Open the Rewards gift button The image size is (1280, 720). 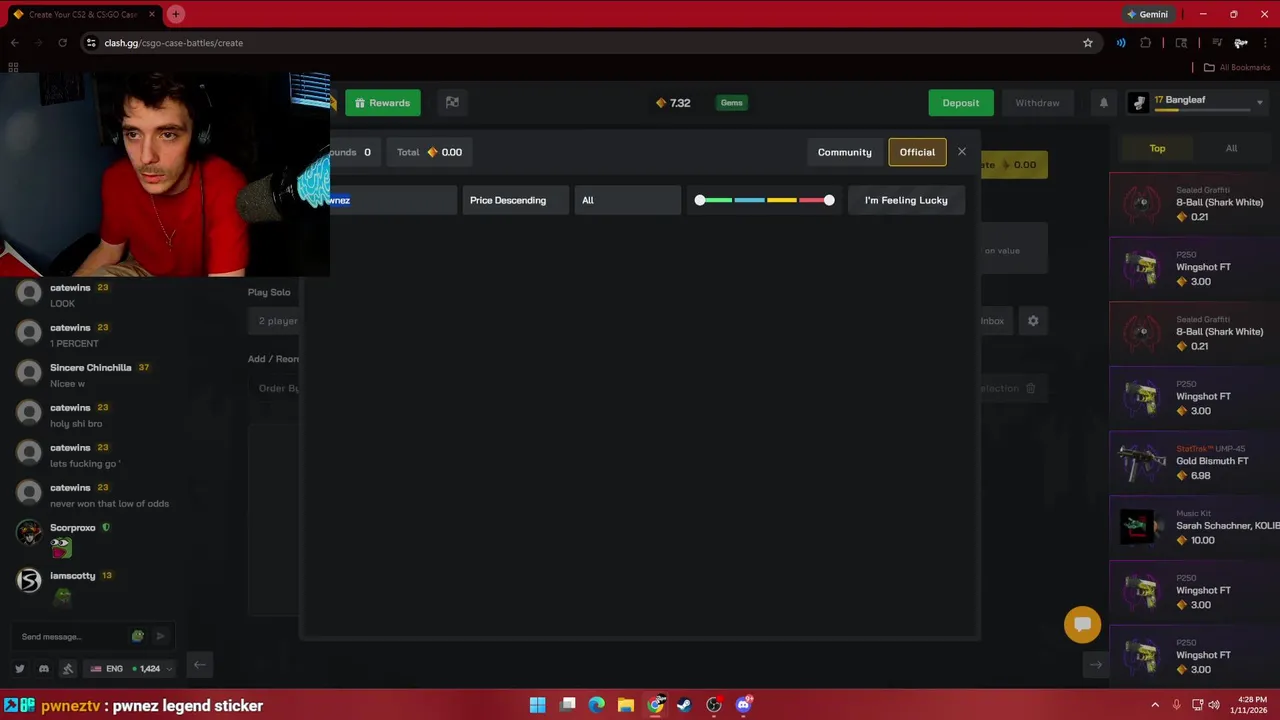(x=383, y=103)
